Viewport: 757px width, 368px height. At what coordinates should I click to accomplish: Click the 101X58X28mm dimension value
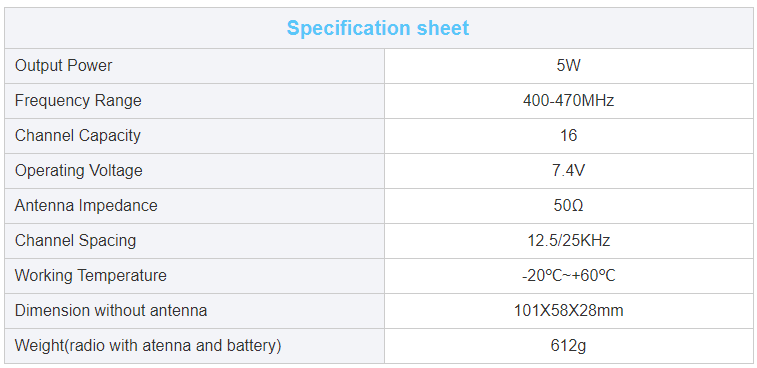568,311
